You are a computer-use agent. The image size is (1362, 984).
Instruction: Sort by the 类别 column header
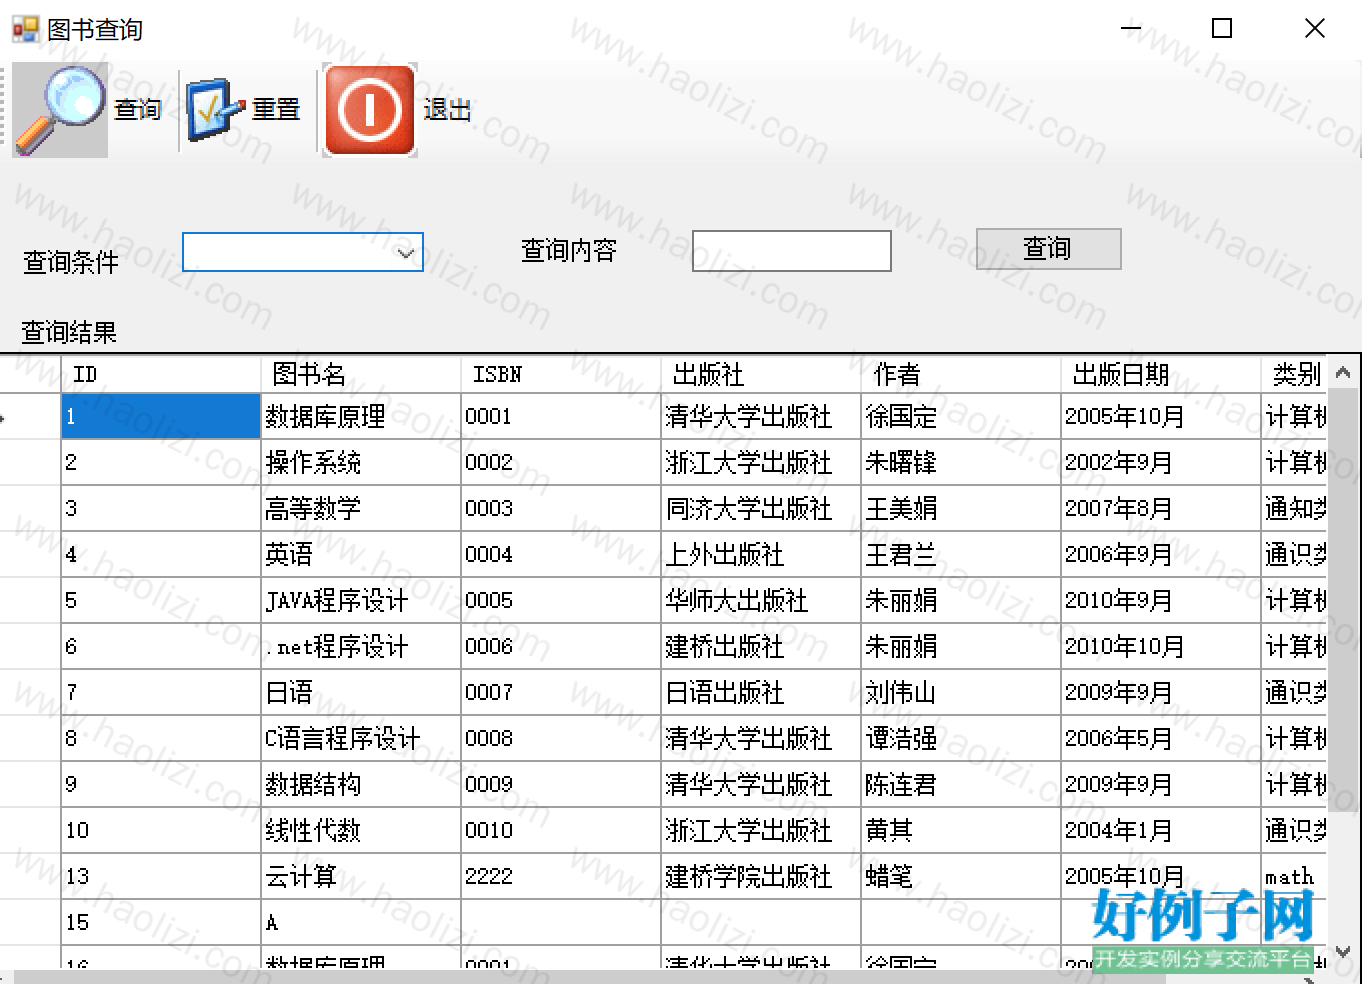point(1294,374)
